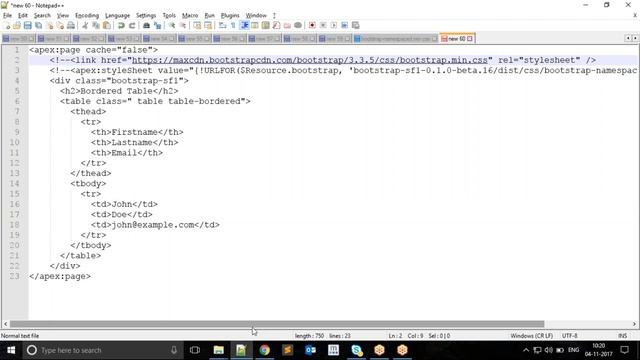Toggle INS insert mode in status bar
640x360 pixels.
pos(622,336)
